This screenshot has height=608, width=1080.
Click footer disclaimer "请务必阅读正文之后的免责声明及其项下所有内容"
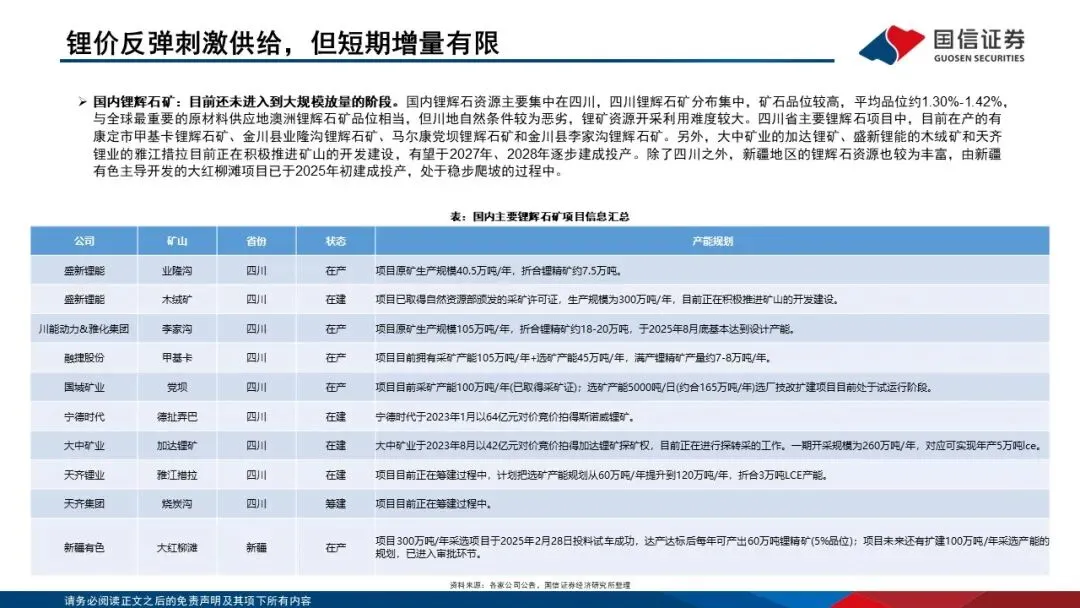187,600
